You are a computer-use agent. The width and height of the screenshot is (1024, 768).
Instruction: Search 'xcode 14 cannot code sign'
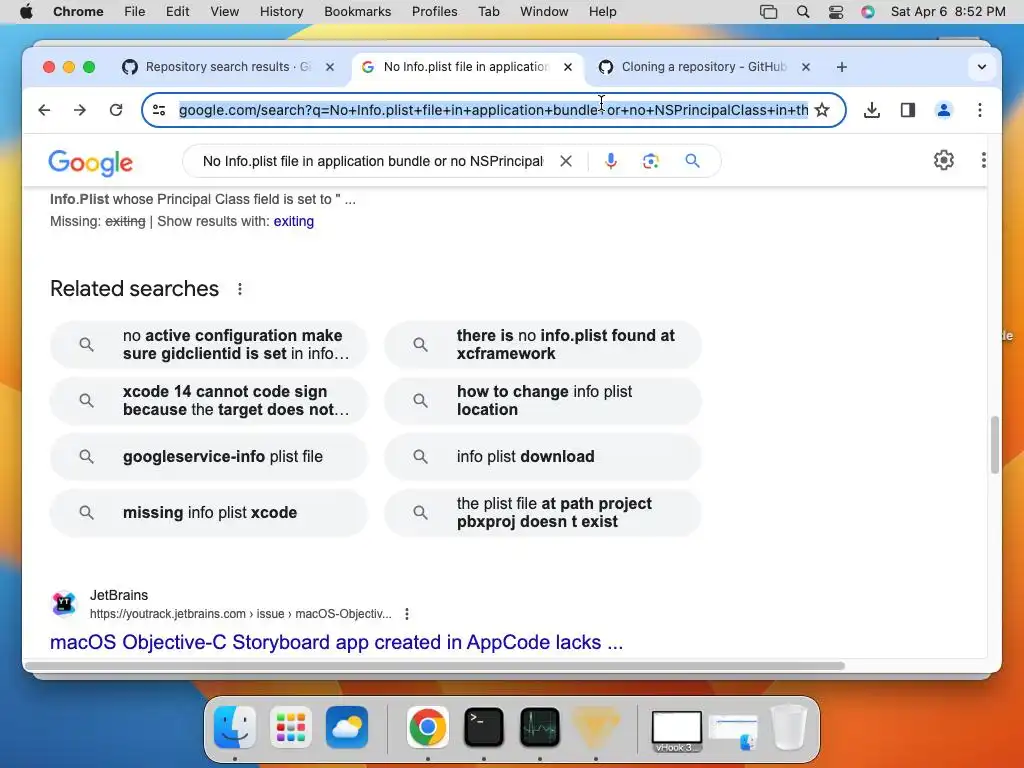[x=209, y=400]
